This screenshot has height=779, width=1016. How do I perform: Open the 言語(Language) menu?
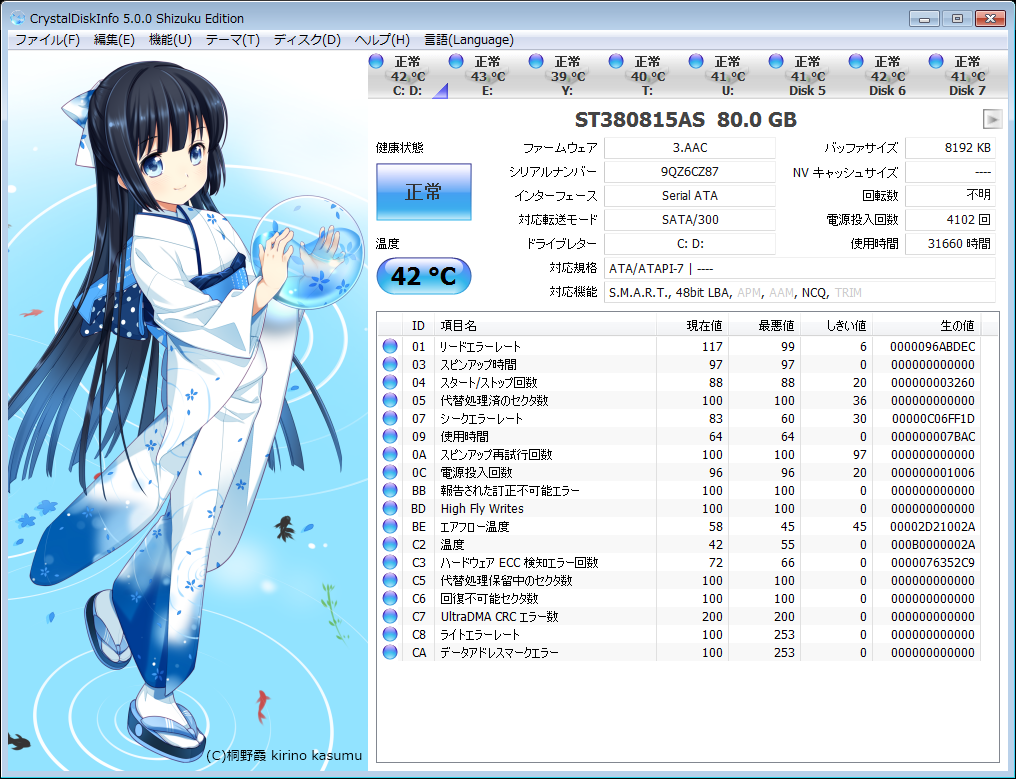tap(469, 40)
